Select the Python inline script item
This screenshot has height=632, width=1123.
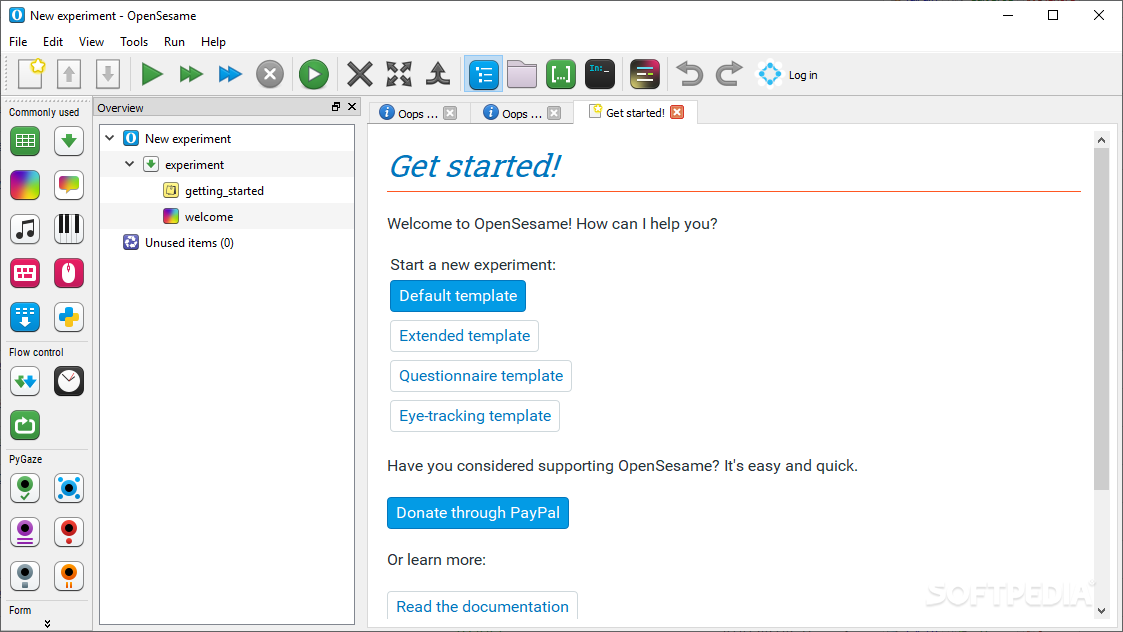(69, 317)
